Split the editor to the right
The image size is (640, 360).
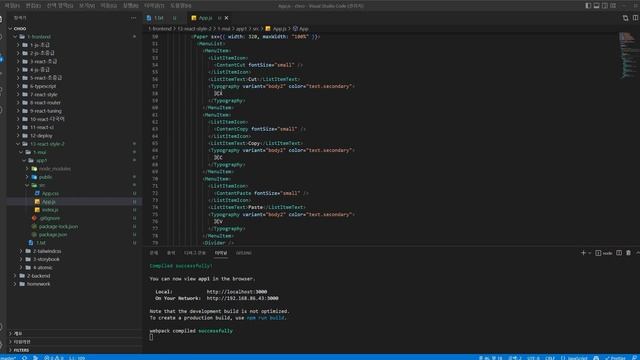(x=635, y=18)
